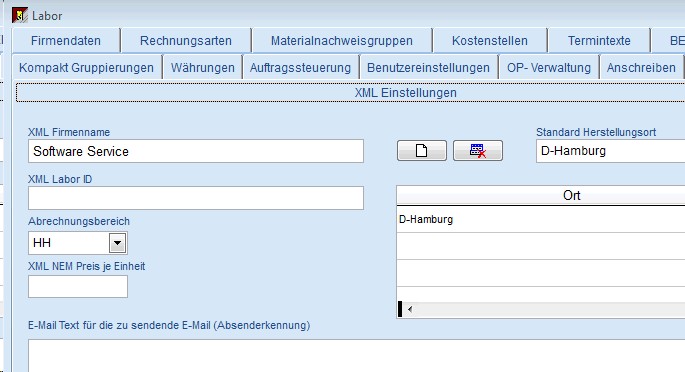Go to the Kostenstellen tab
The width and height of the screenshot is (685, 372).
490,41
